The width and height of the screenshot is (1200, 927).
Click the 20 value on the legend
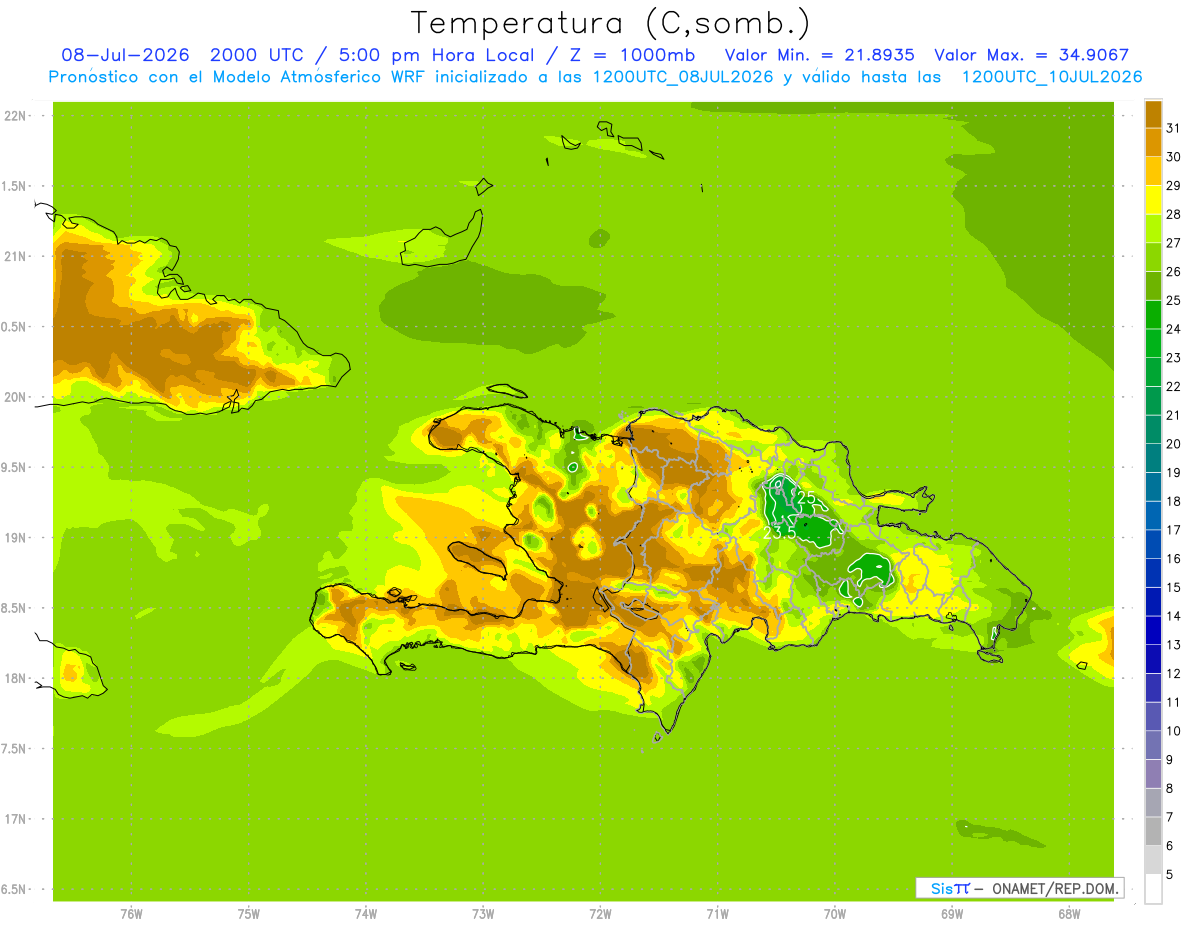pyautogui.click(x=1174, y=444)
